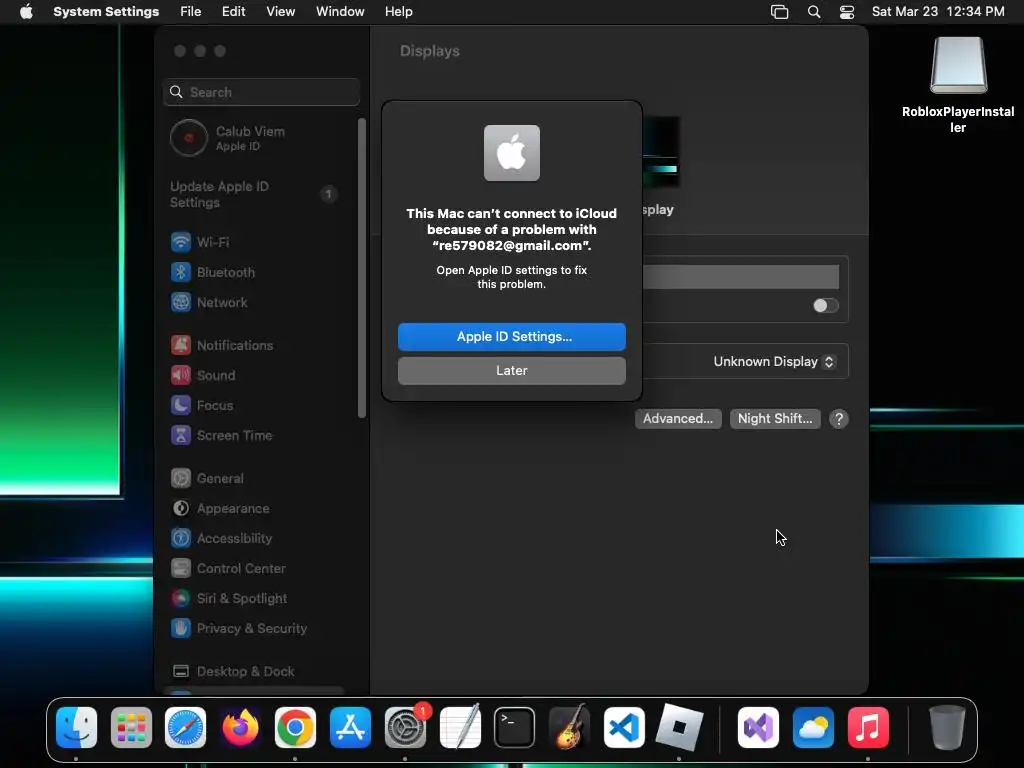The image size is (1024, 768).
Task: Open the Edit menu
Action: (233, 12)
